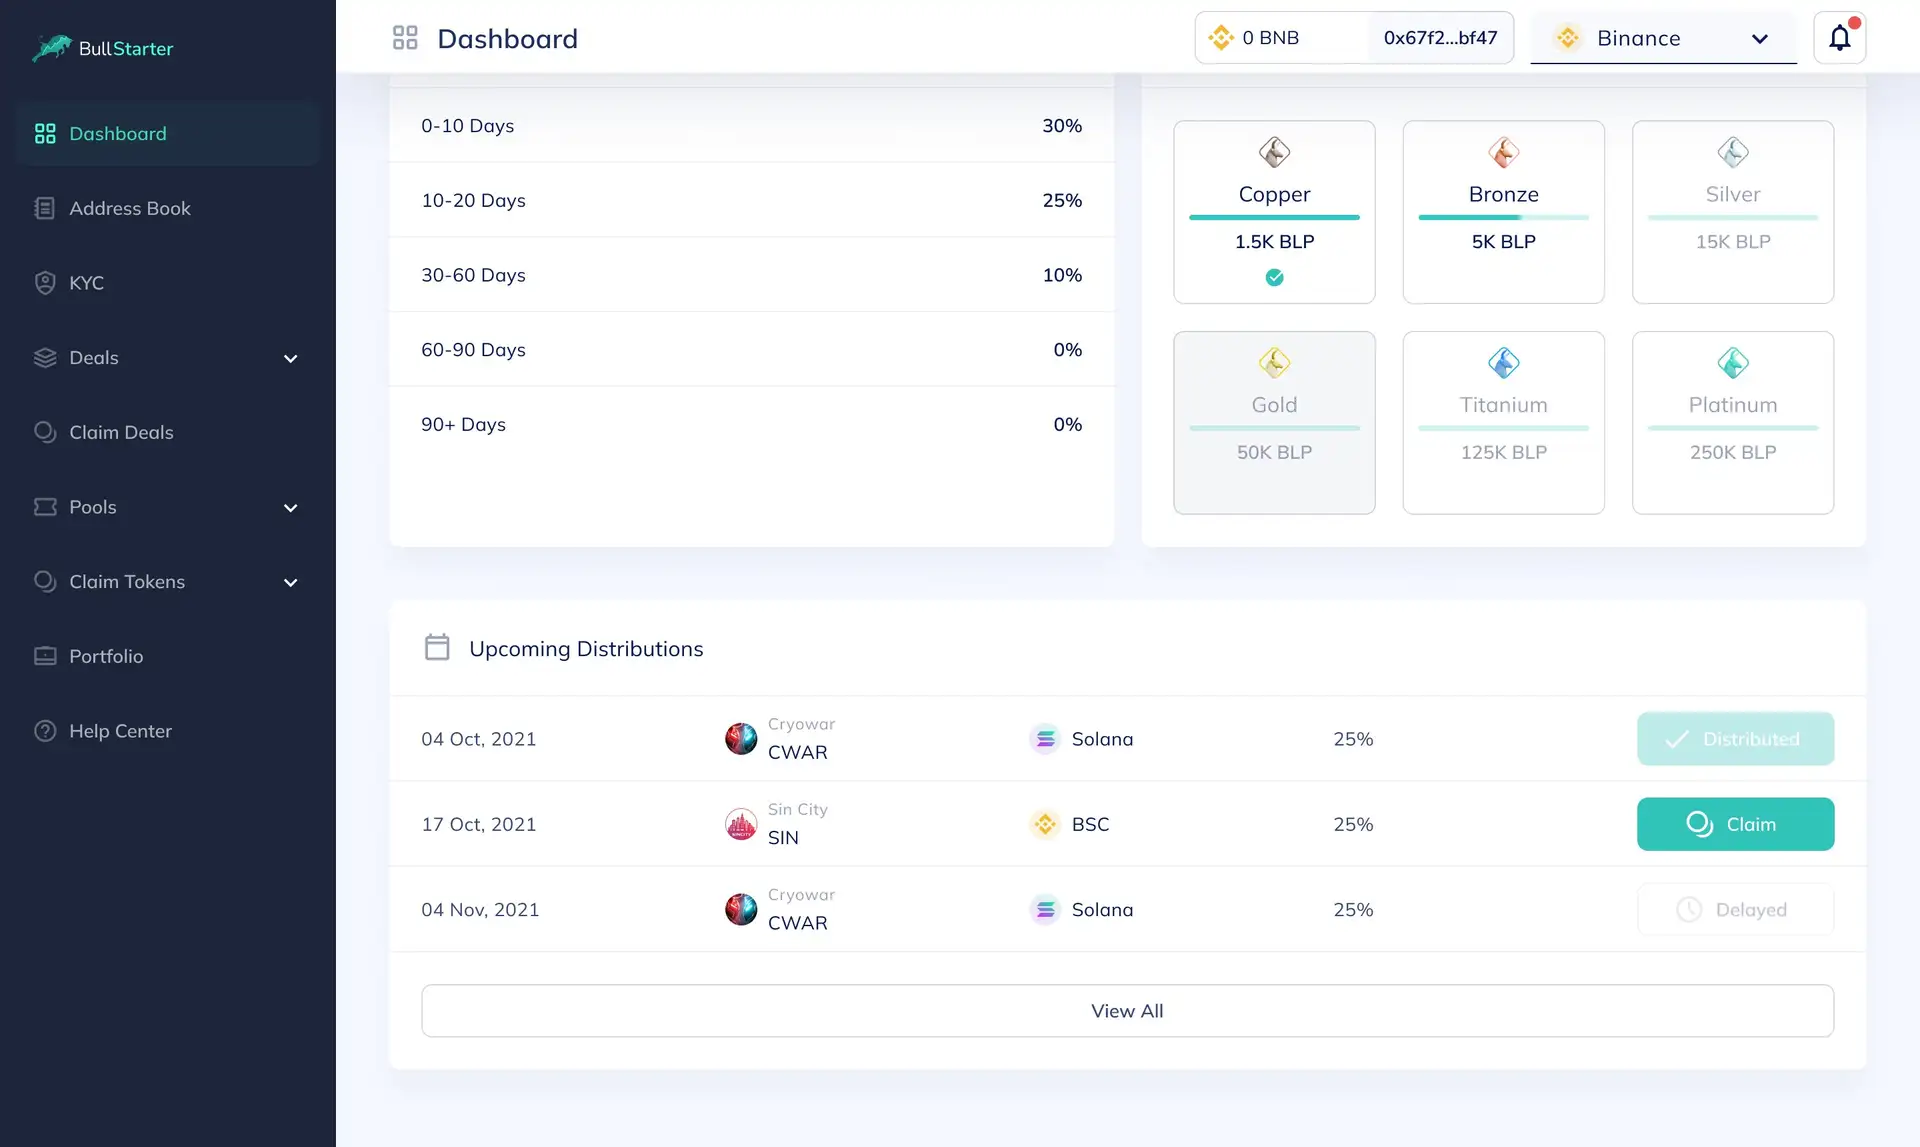Click the BullStarter logo
Image resolution: width=1920 pixels, height=1147 pixels.
(x=102, y=48)
